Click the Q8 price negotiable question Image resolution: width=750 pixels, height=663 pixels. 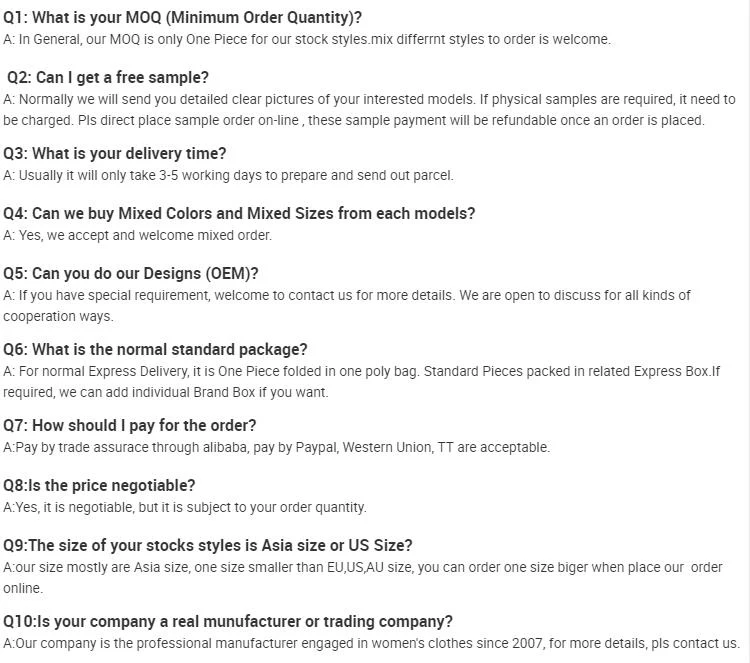pos(99,486)
